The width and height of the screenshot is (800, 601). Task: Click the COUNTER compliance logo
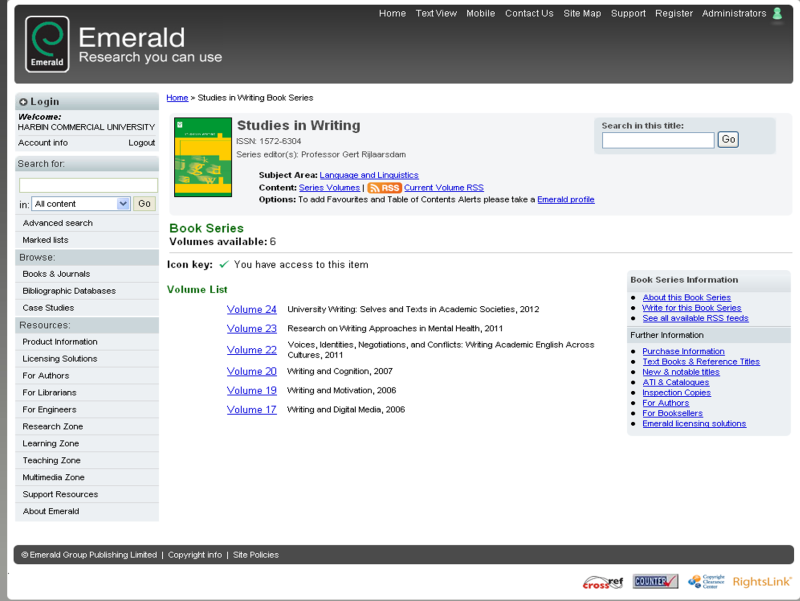click(x=656, y=581)
